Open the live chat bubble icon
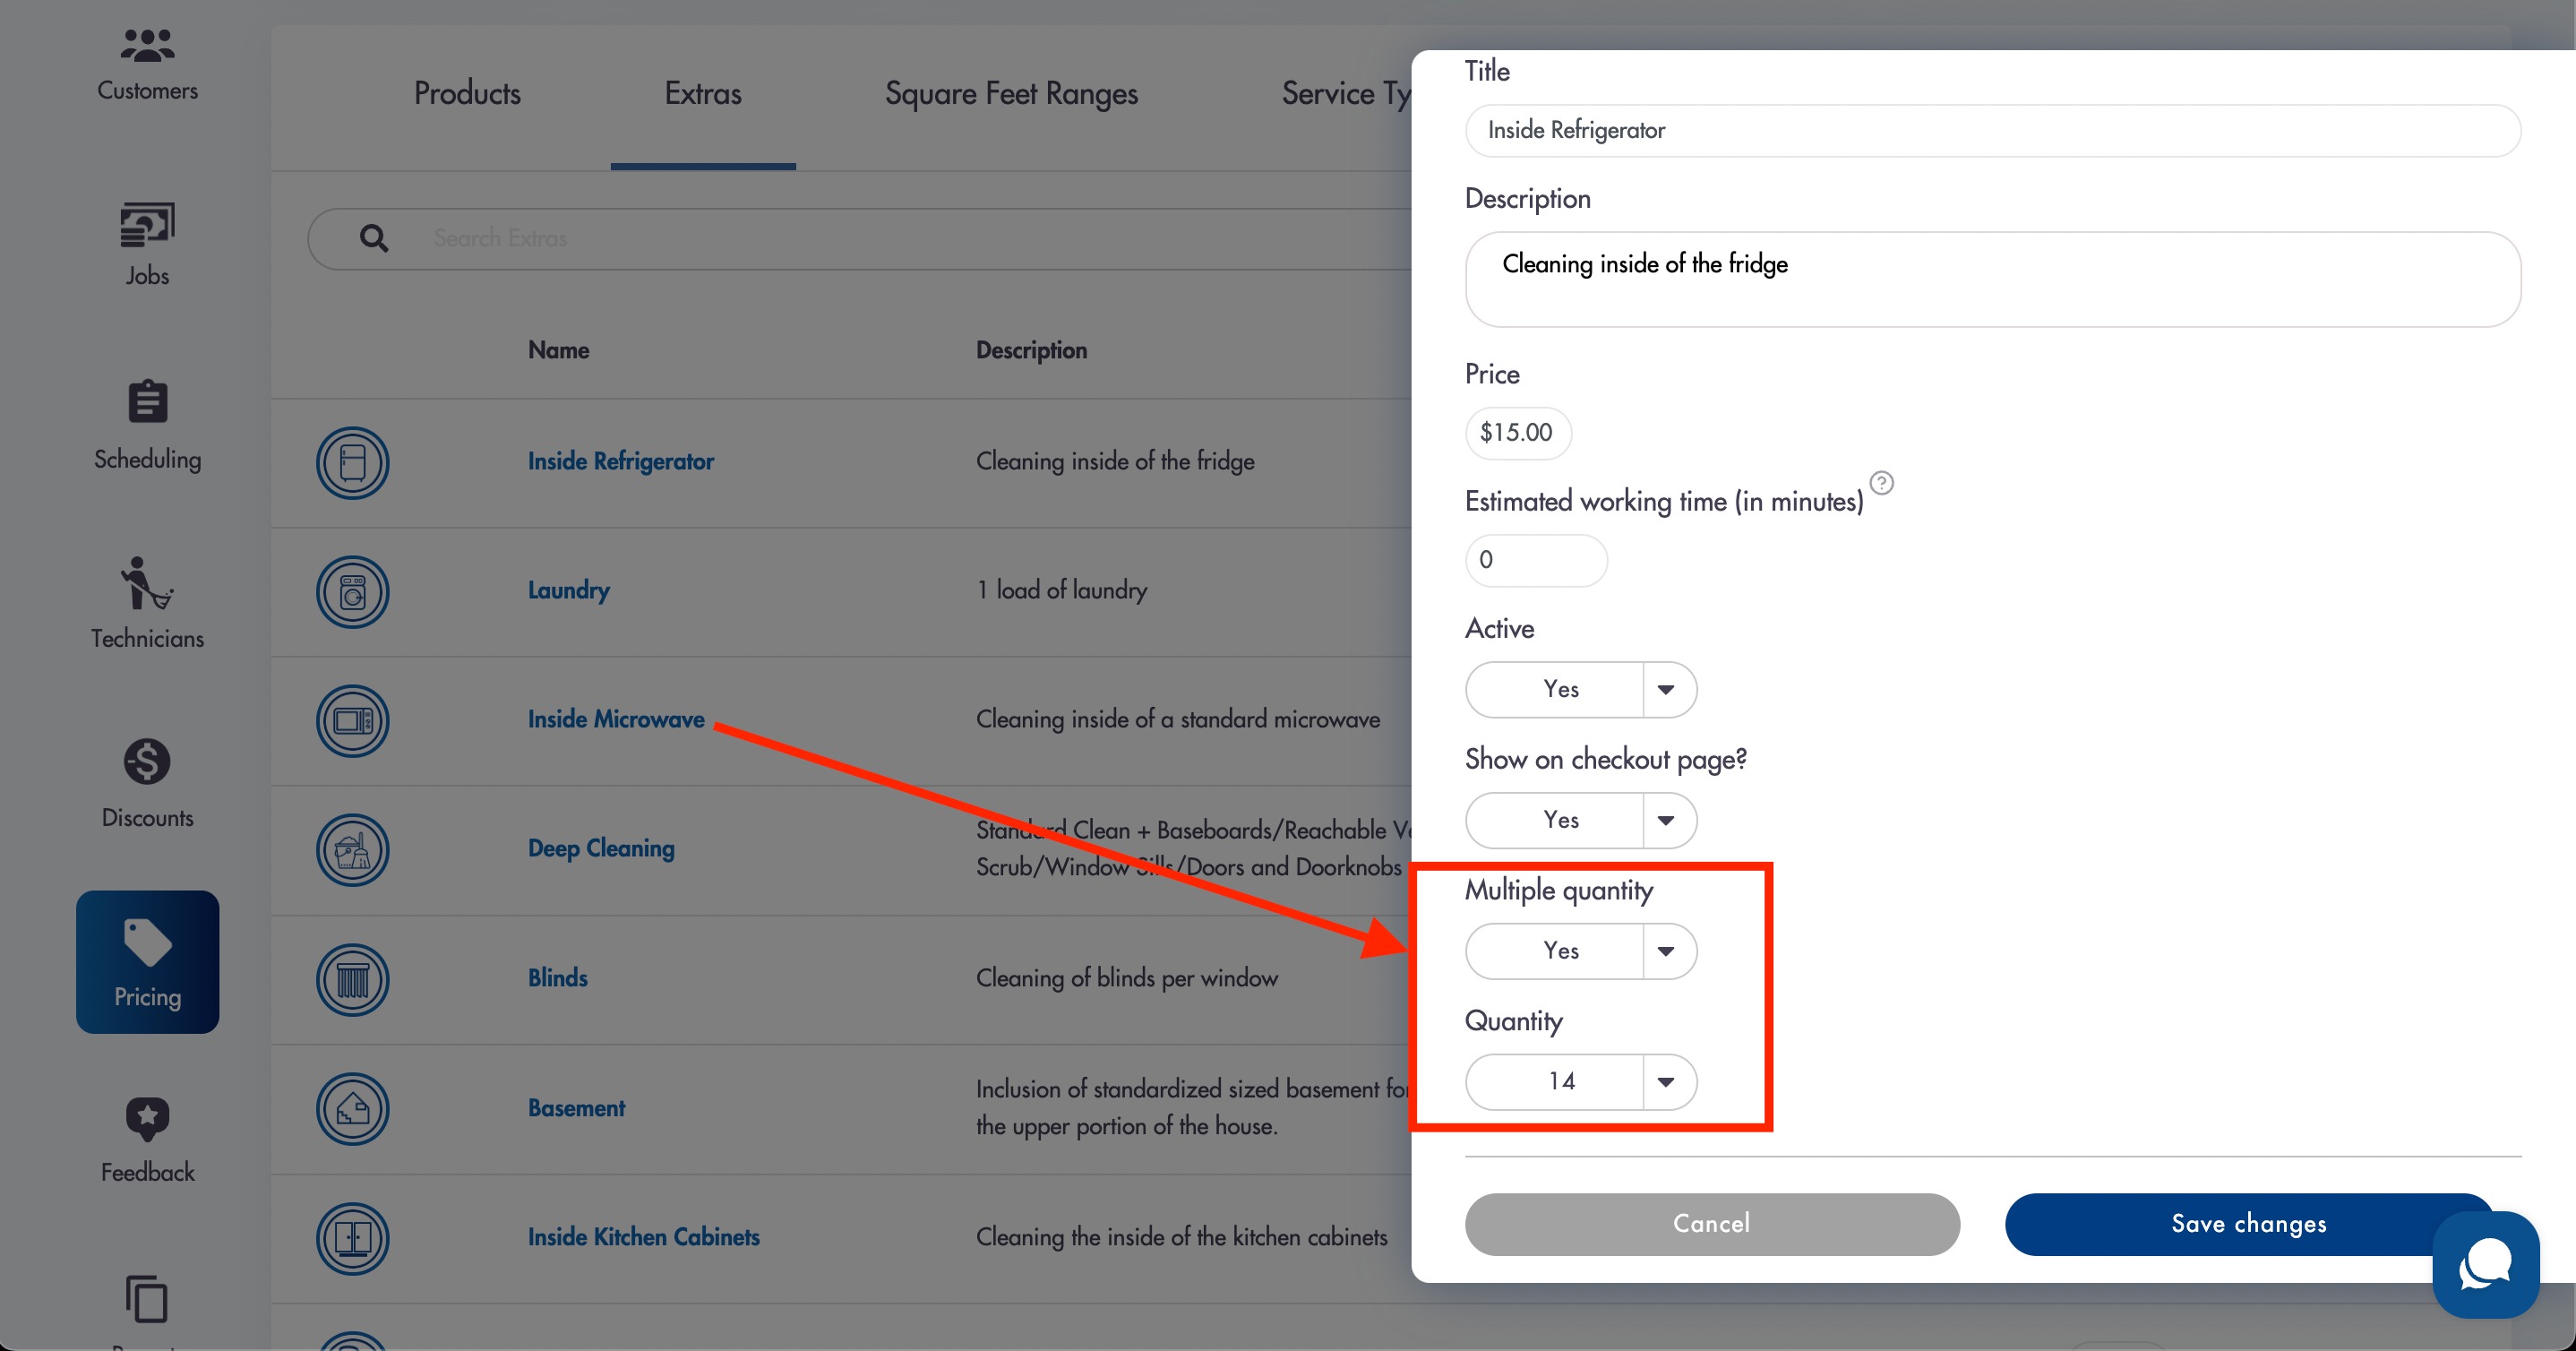Viewport: 2576px width, 1351px height. (2486, 1265)
